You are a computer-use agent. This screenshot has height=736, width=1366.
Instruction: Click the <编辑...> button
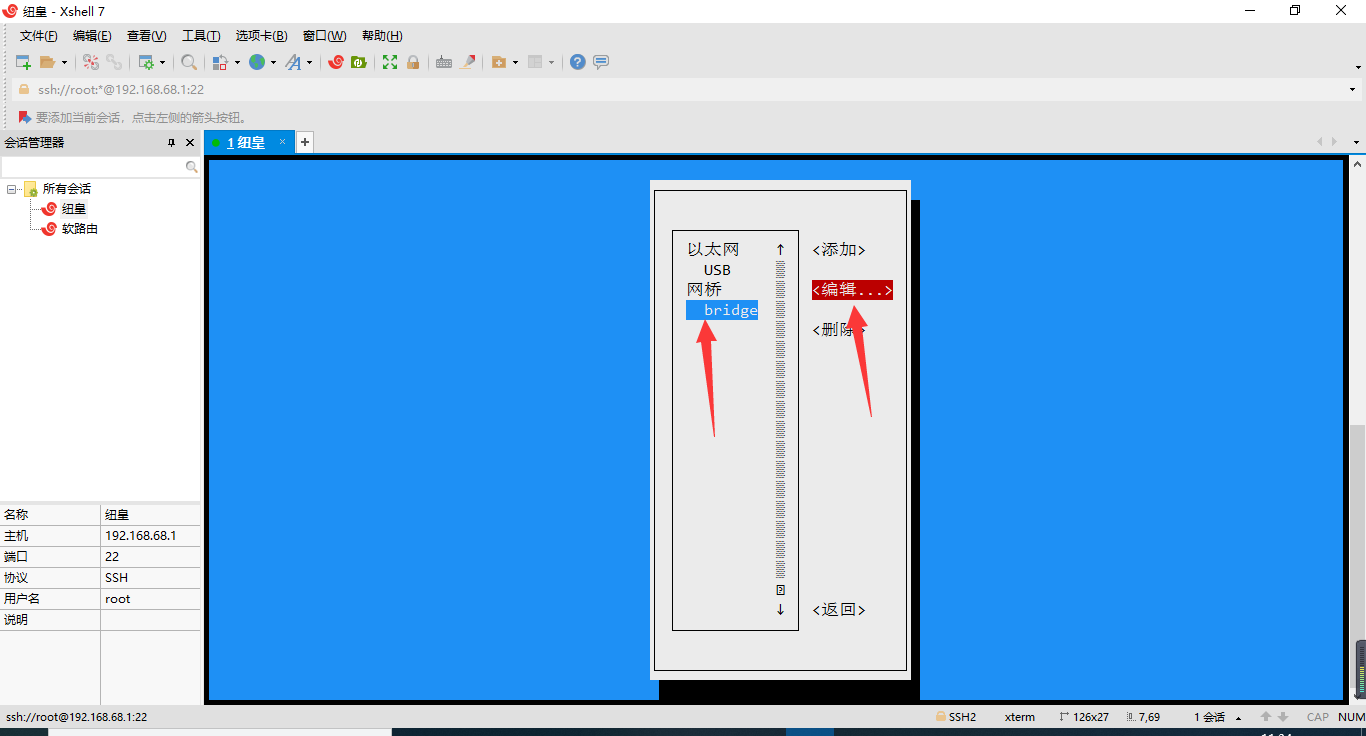pyautogui.click(x=852, y=290)
